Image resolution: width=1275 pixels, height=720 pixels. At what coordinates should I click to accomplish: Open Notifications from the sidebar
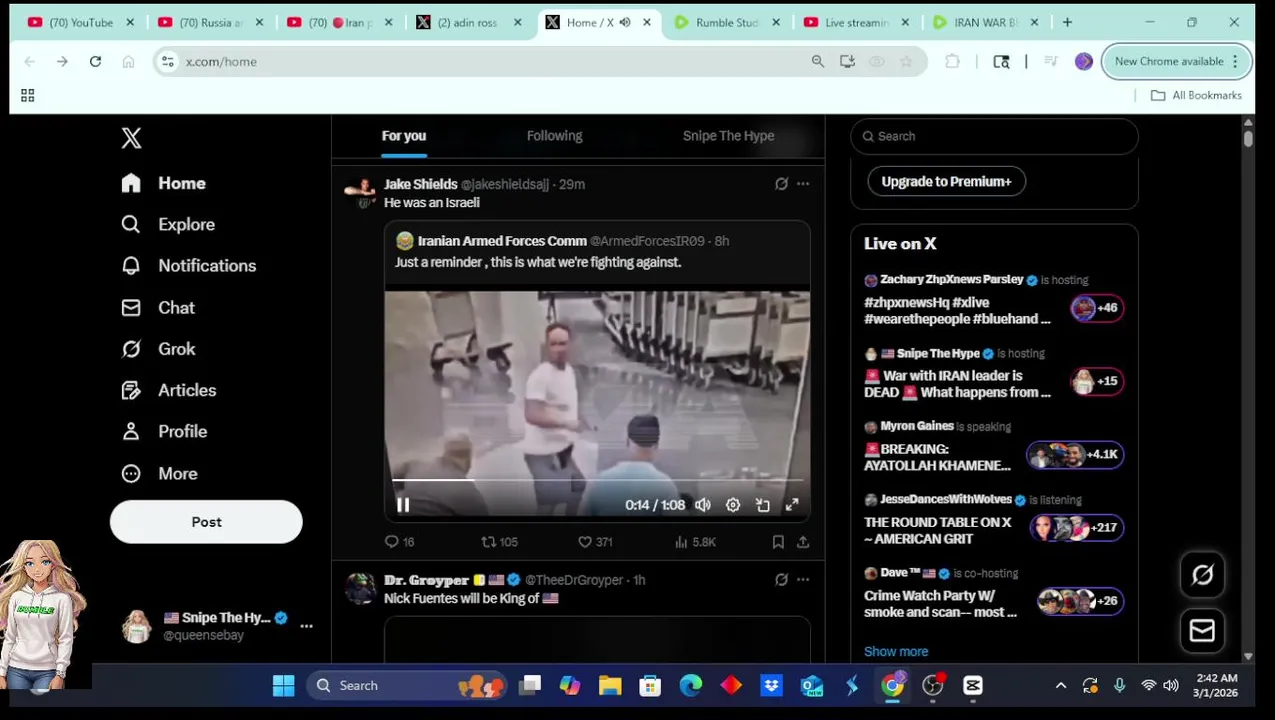pyautogui.click(x=188, y=265)
